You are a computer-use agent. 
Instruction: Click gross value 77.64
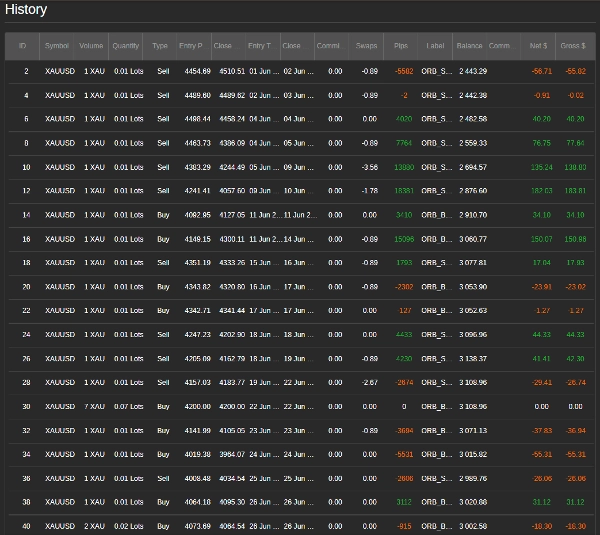click(x=575, y=143)
